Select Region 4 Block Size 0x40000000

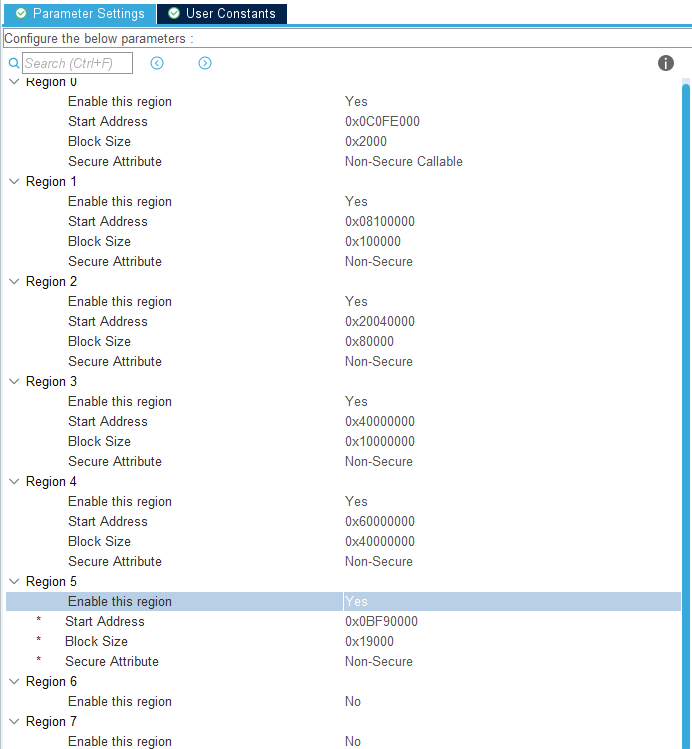point(380,541)
